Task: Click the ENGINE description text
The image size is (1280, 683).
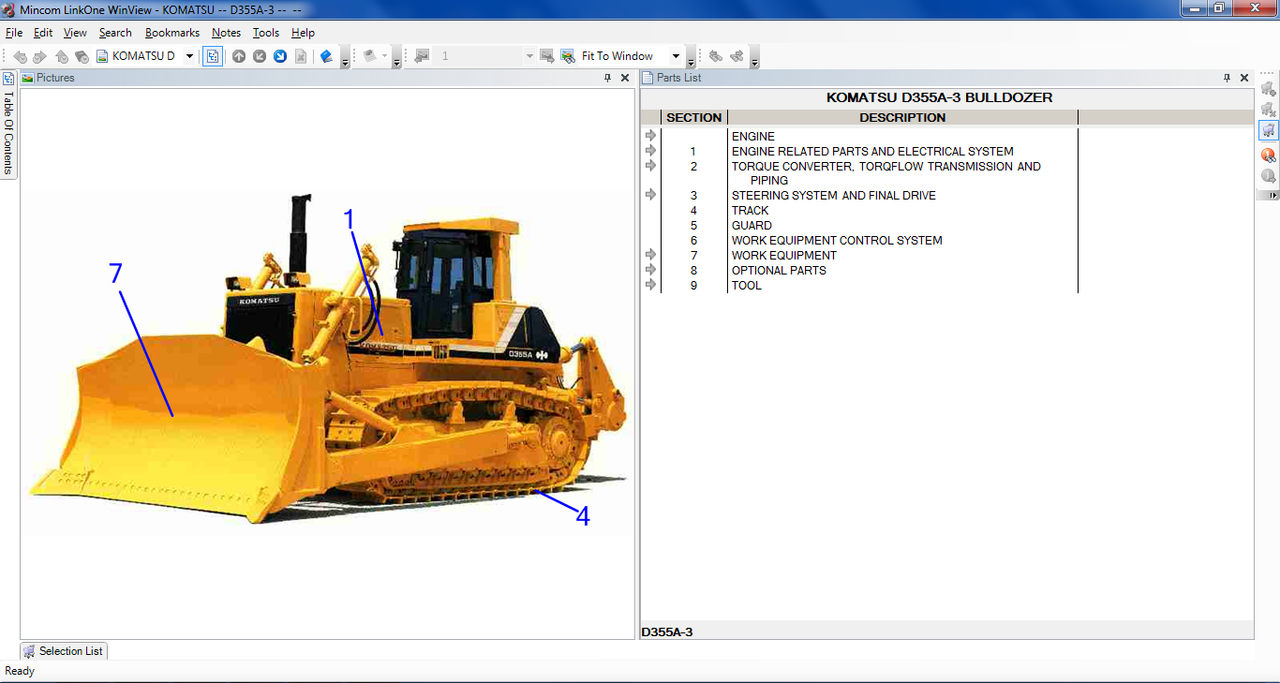Action: pyautogui.click(x=753, y=136)
